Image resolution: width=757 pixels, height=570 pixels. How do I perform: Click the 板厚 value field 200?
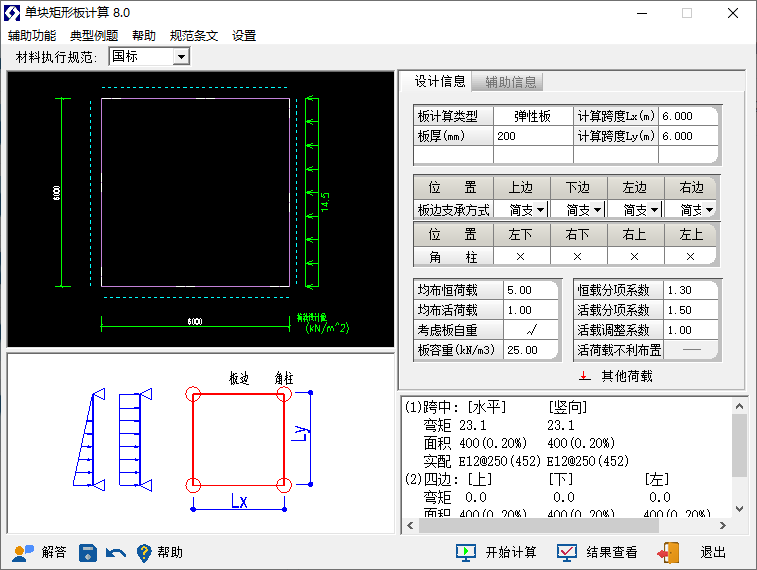(x=533, y=136)
